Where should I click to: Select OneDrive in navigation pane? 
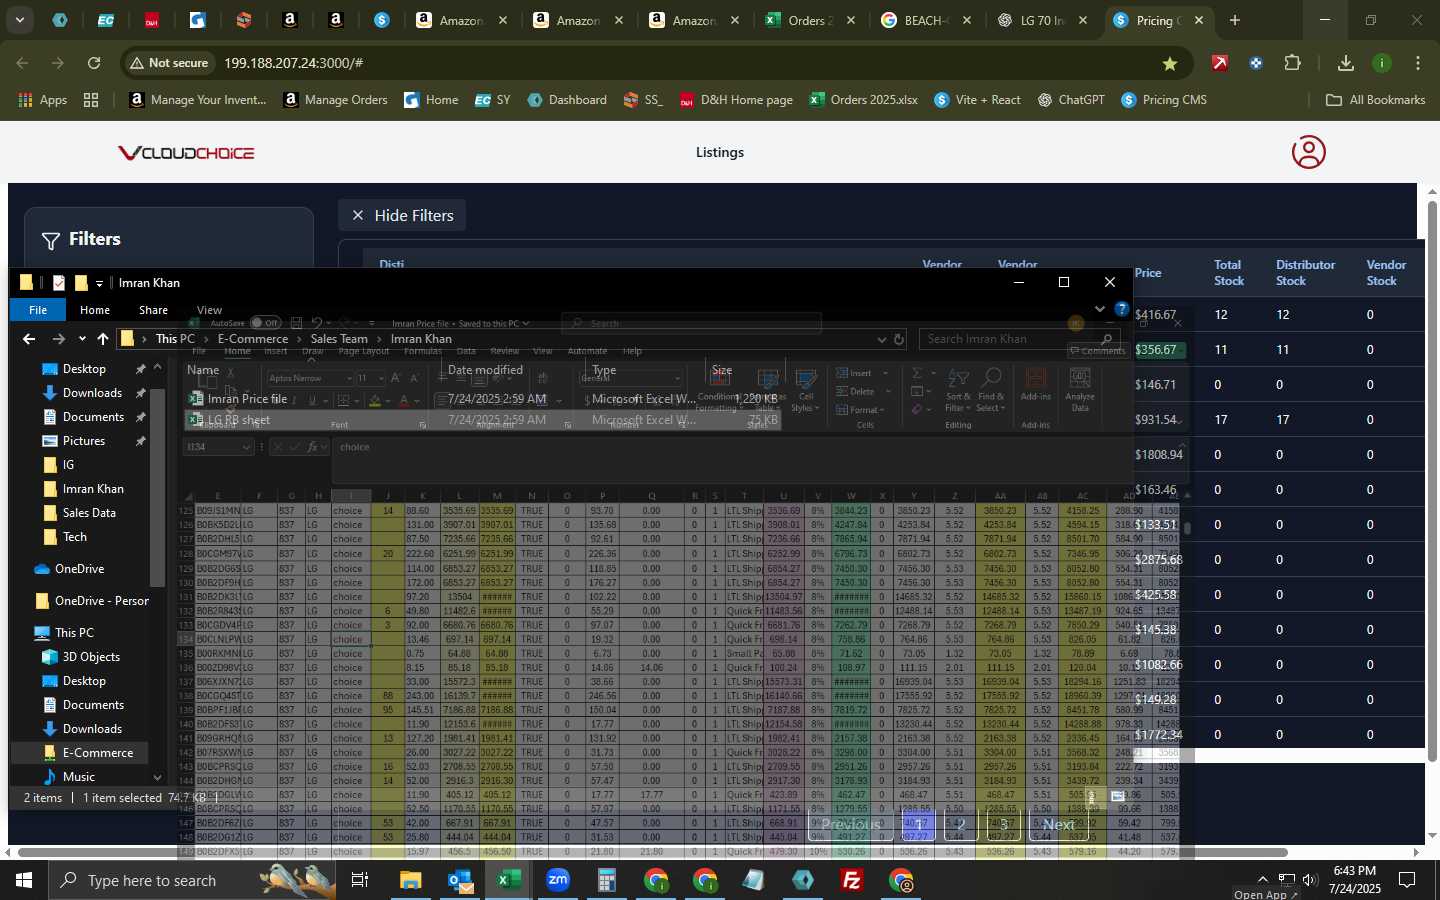pyautogui.click(x=79, y=569)
